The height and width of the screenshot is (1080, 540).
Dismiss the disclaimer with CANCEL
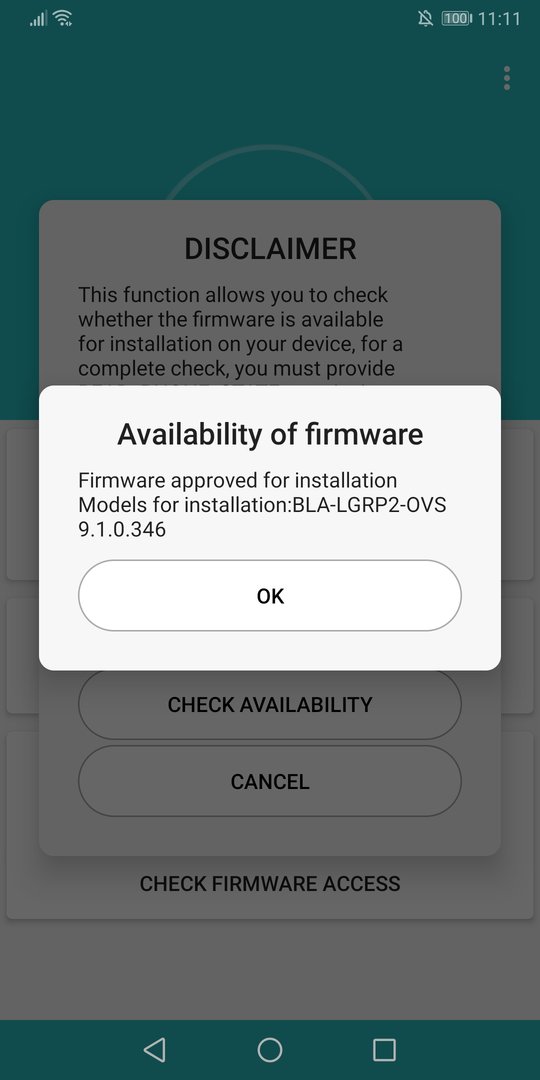[x=270, y=781]
